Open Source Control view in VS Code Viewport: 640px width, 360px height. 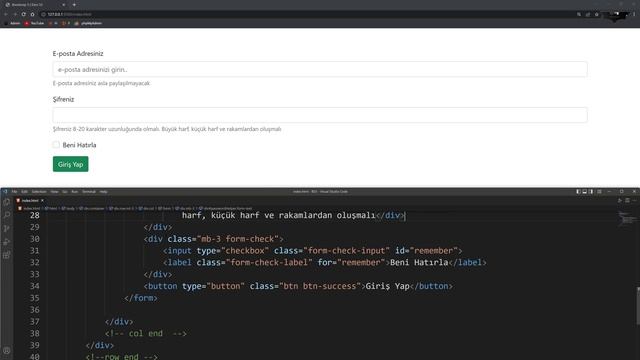pos(7,229)
